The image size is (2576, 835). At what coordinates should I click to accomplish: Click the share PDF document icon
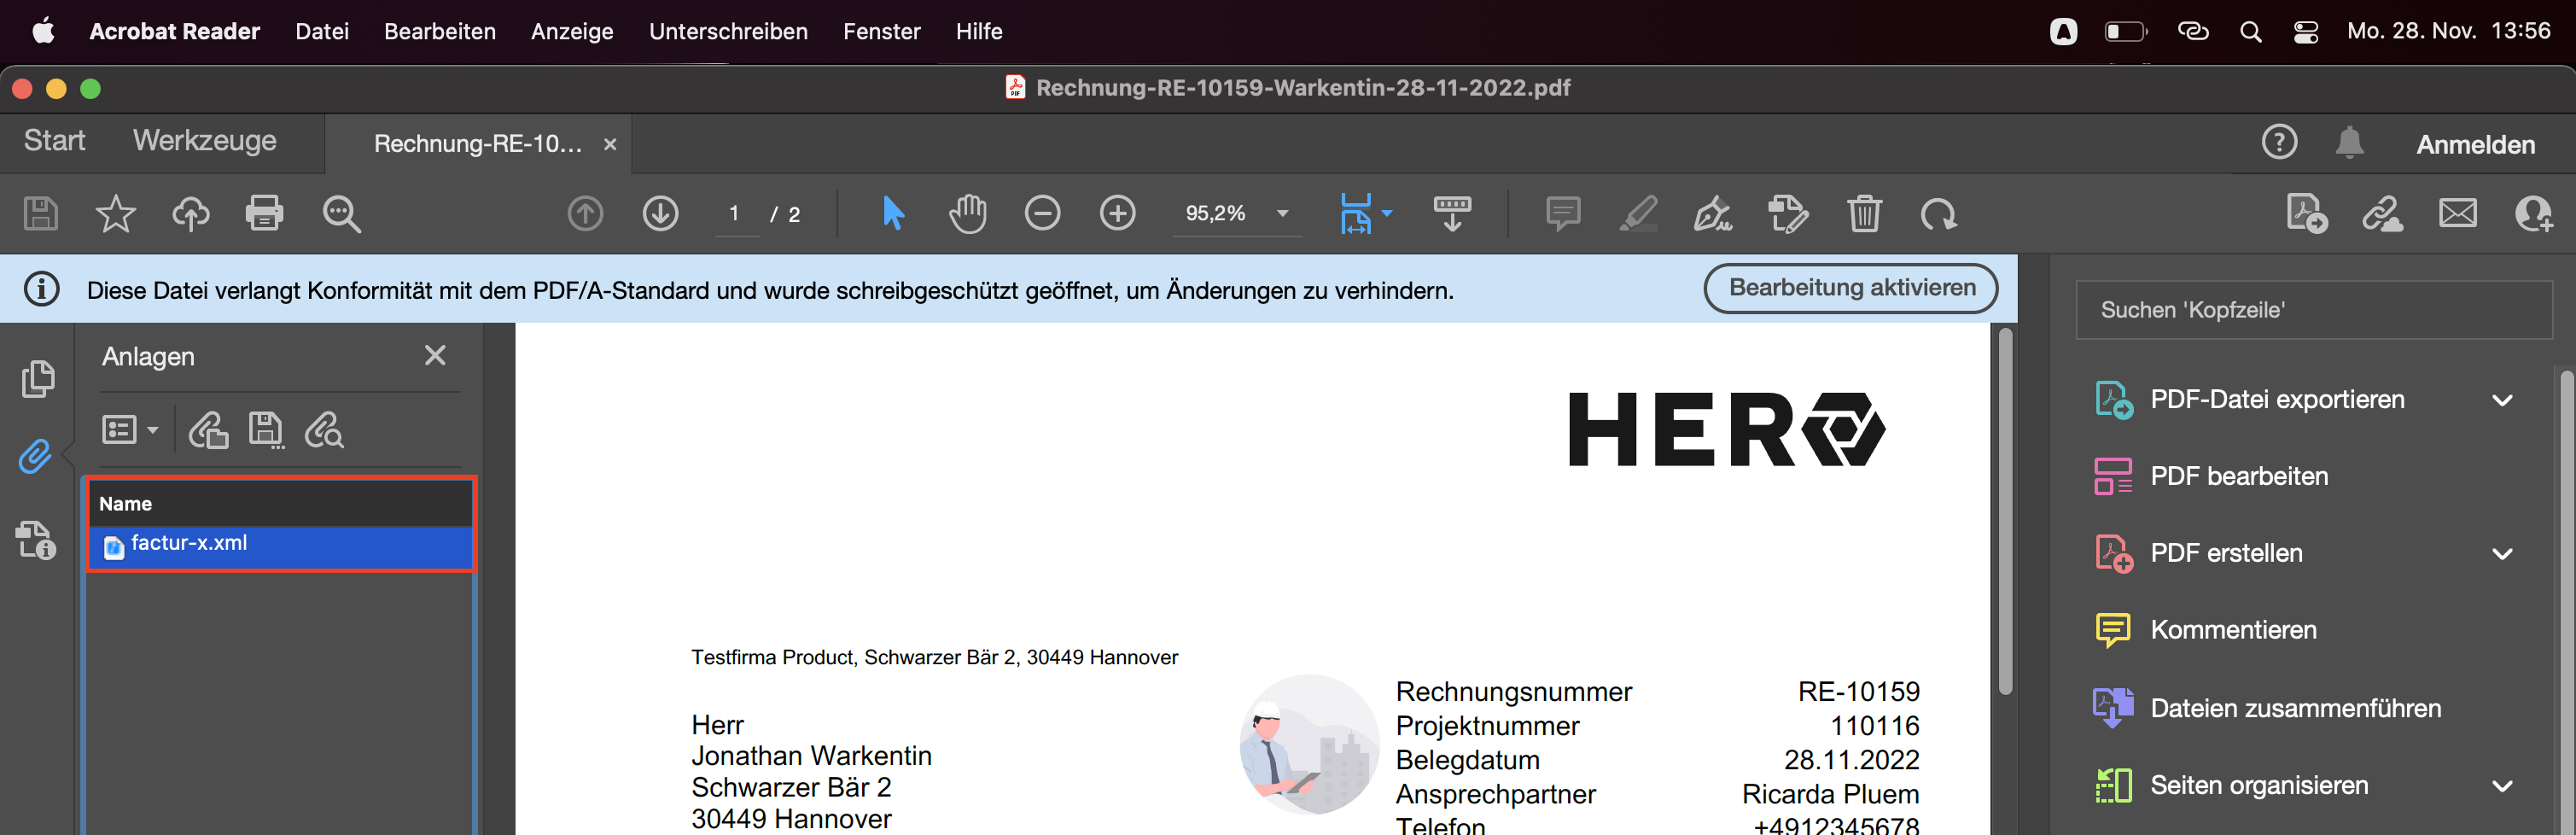[x=2307, y=214]
